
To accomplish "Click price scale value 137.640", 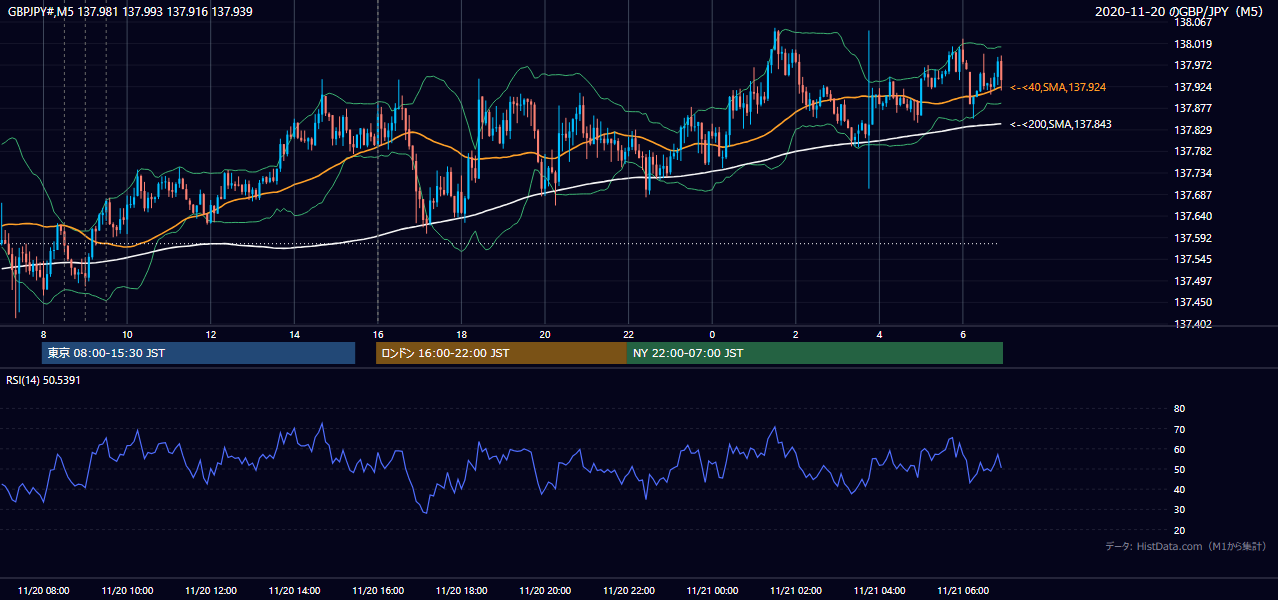I will click(1192, 216).
